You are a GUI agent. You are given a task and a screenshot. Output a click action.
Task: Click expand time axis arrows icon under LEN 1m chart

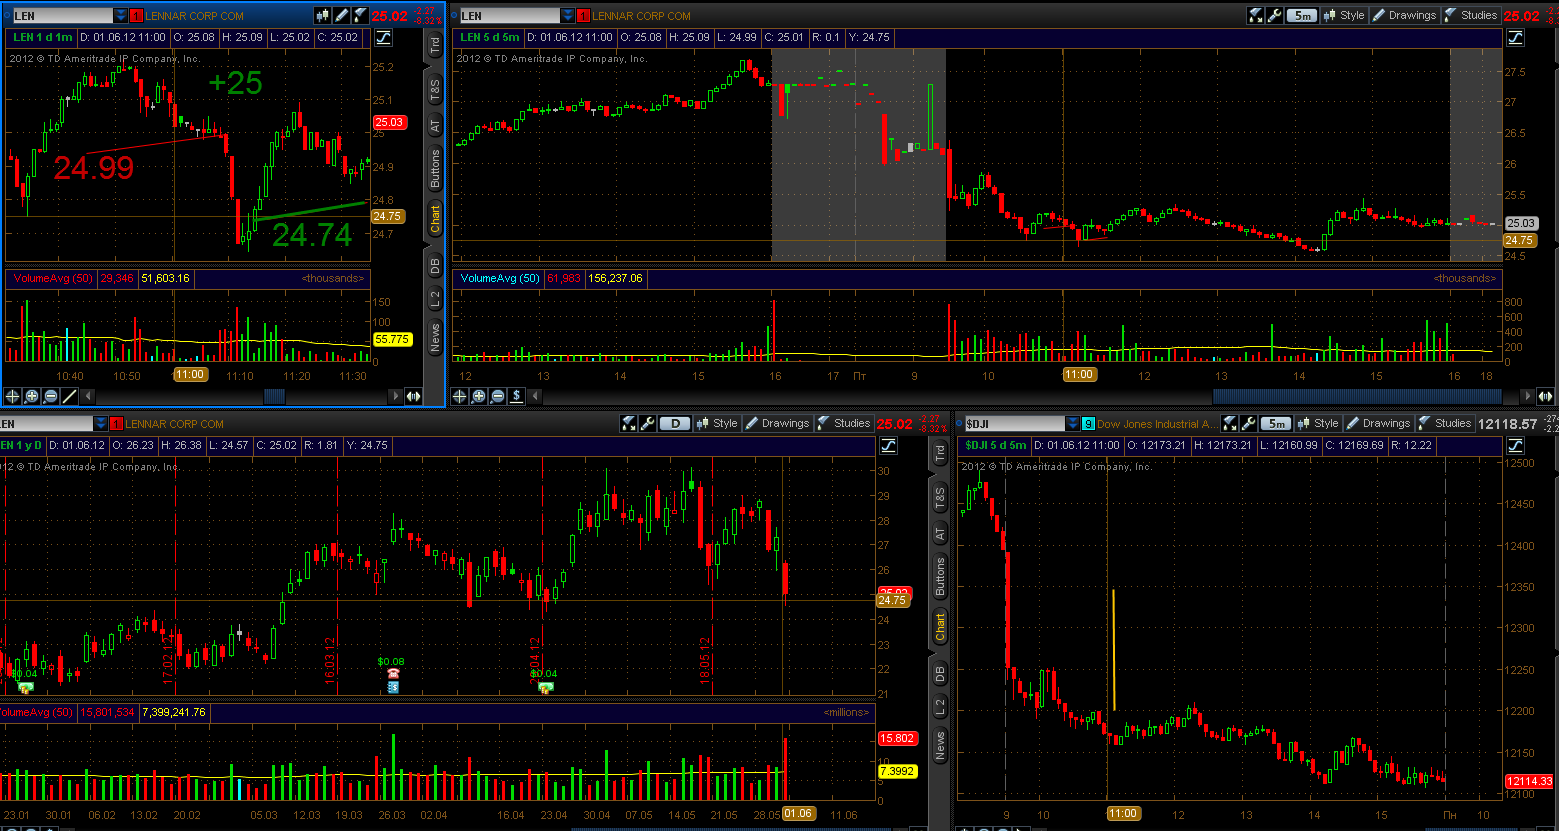pyautogui.click(x=414, y=396)
